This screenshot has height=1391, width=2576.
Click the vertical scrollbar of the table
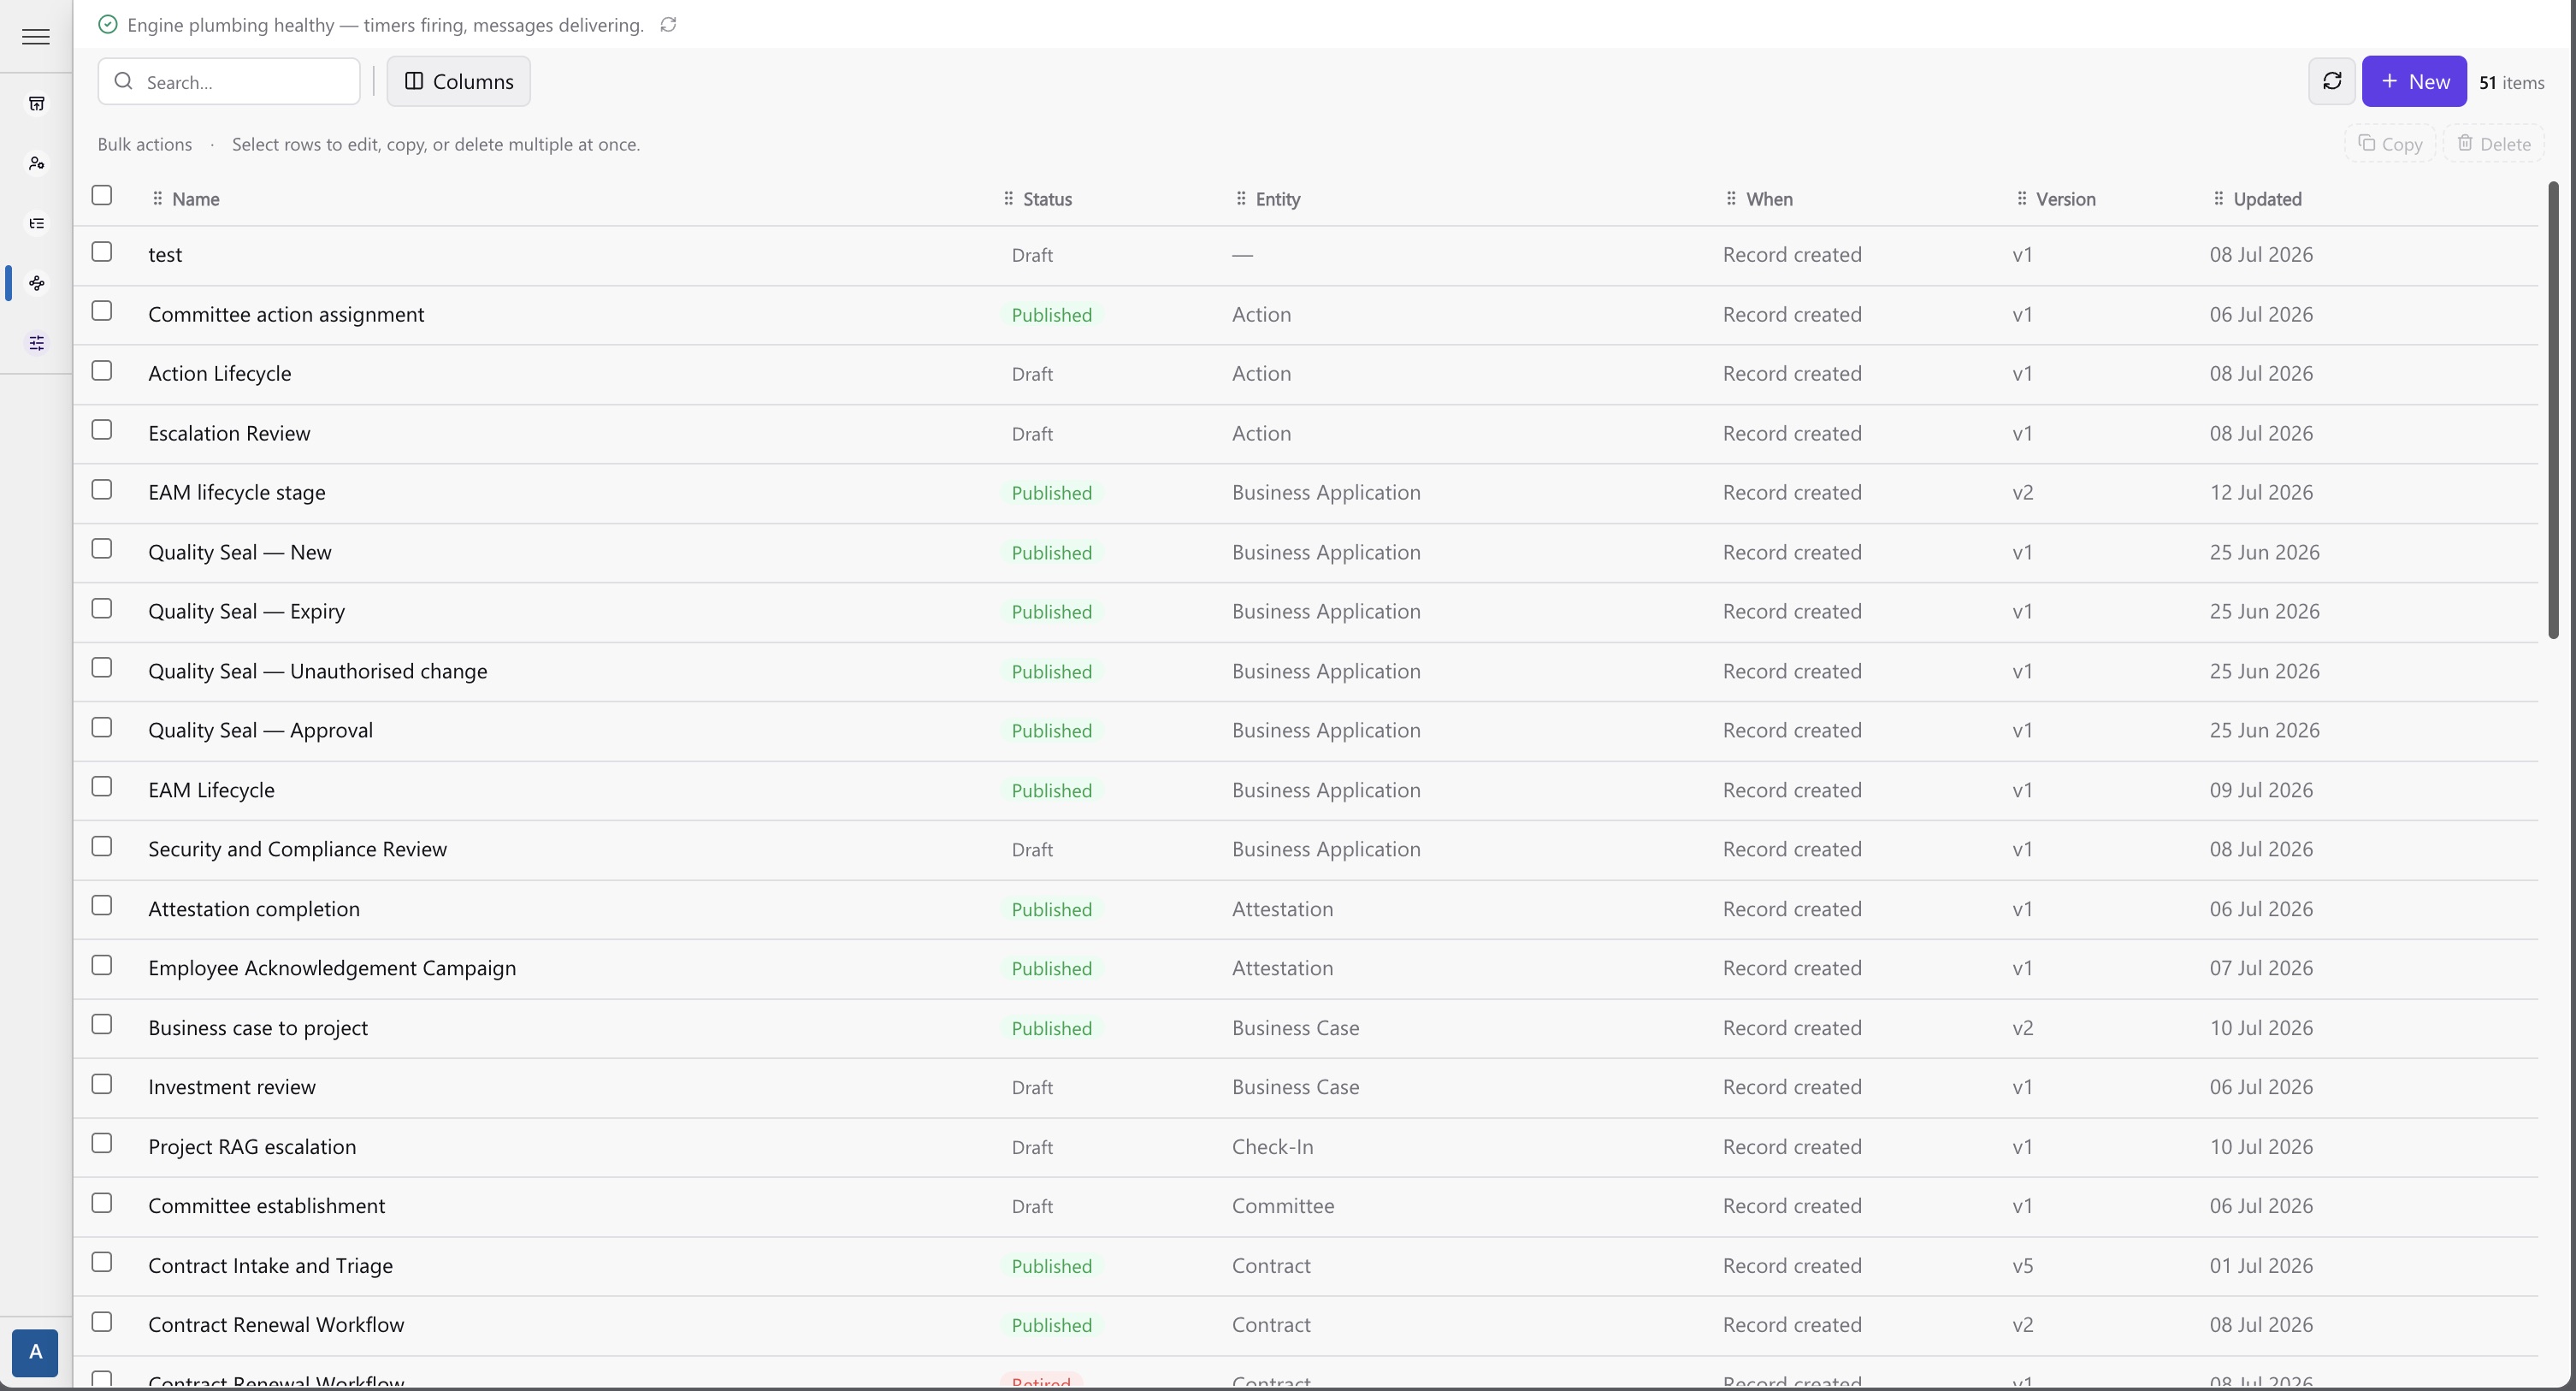coord(2553,410)
